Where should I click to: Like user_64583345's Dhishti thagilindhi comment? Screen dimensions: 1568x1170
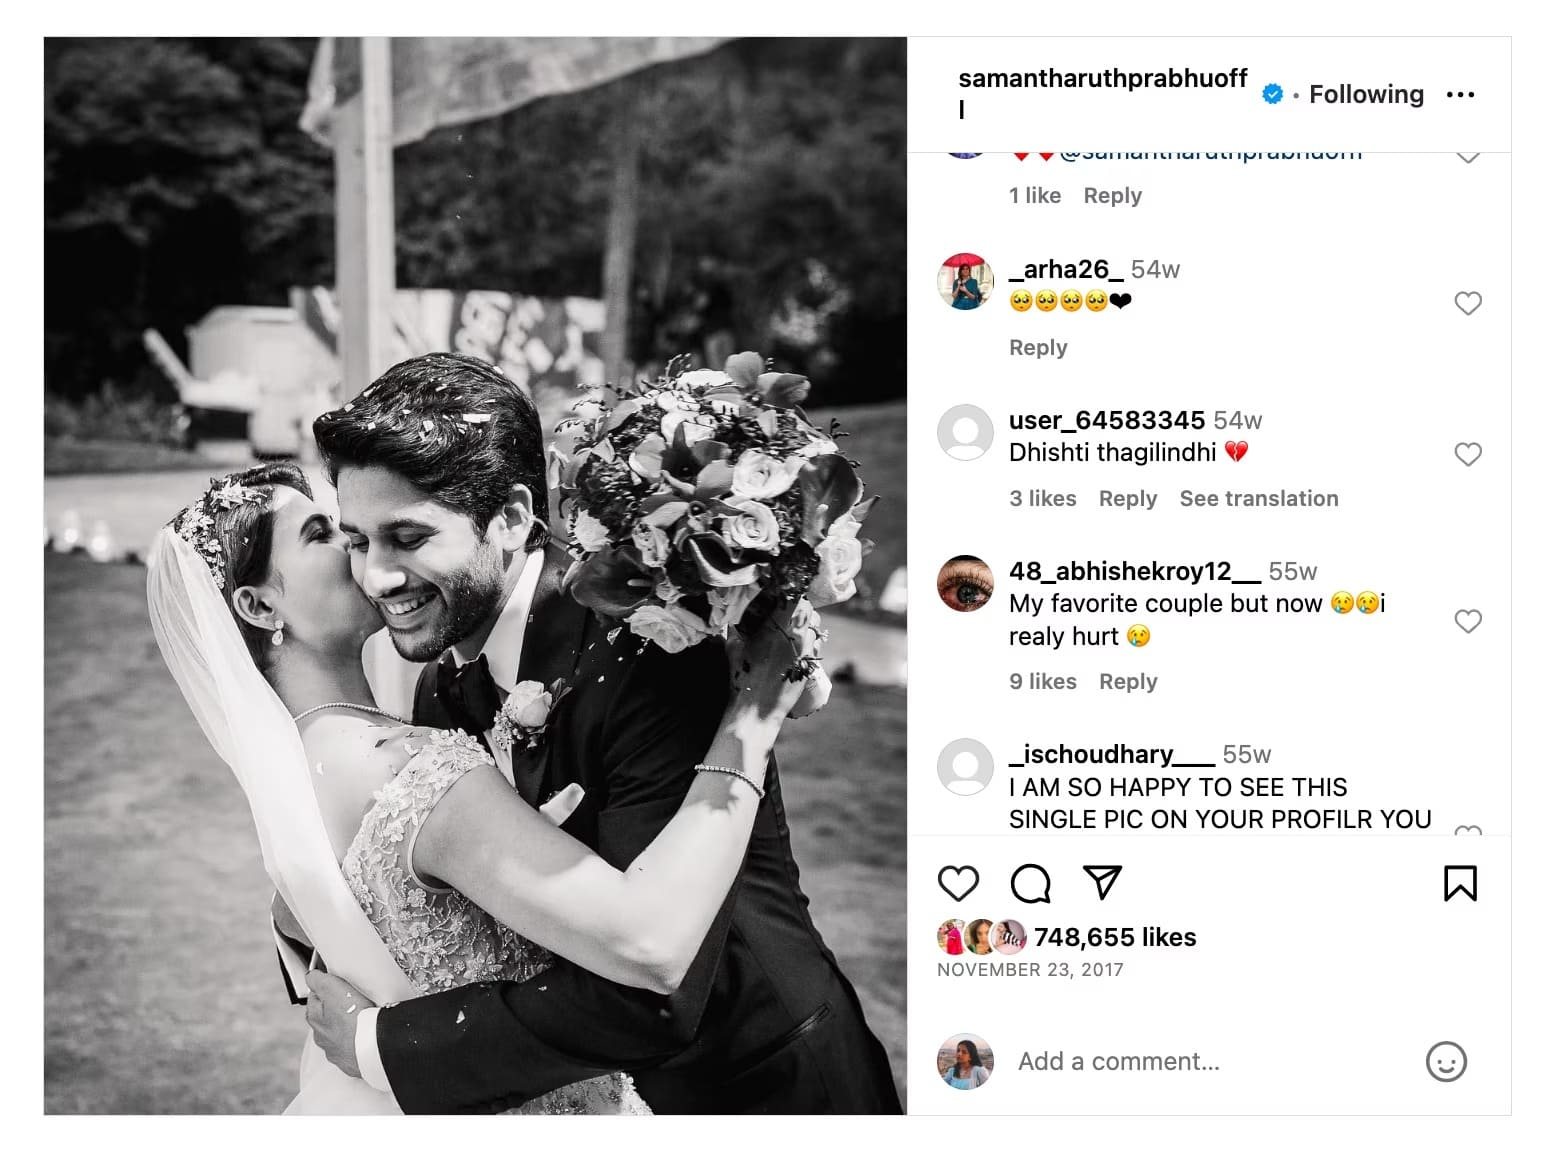coord(1468,454)
